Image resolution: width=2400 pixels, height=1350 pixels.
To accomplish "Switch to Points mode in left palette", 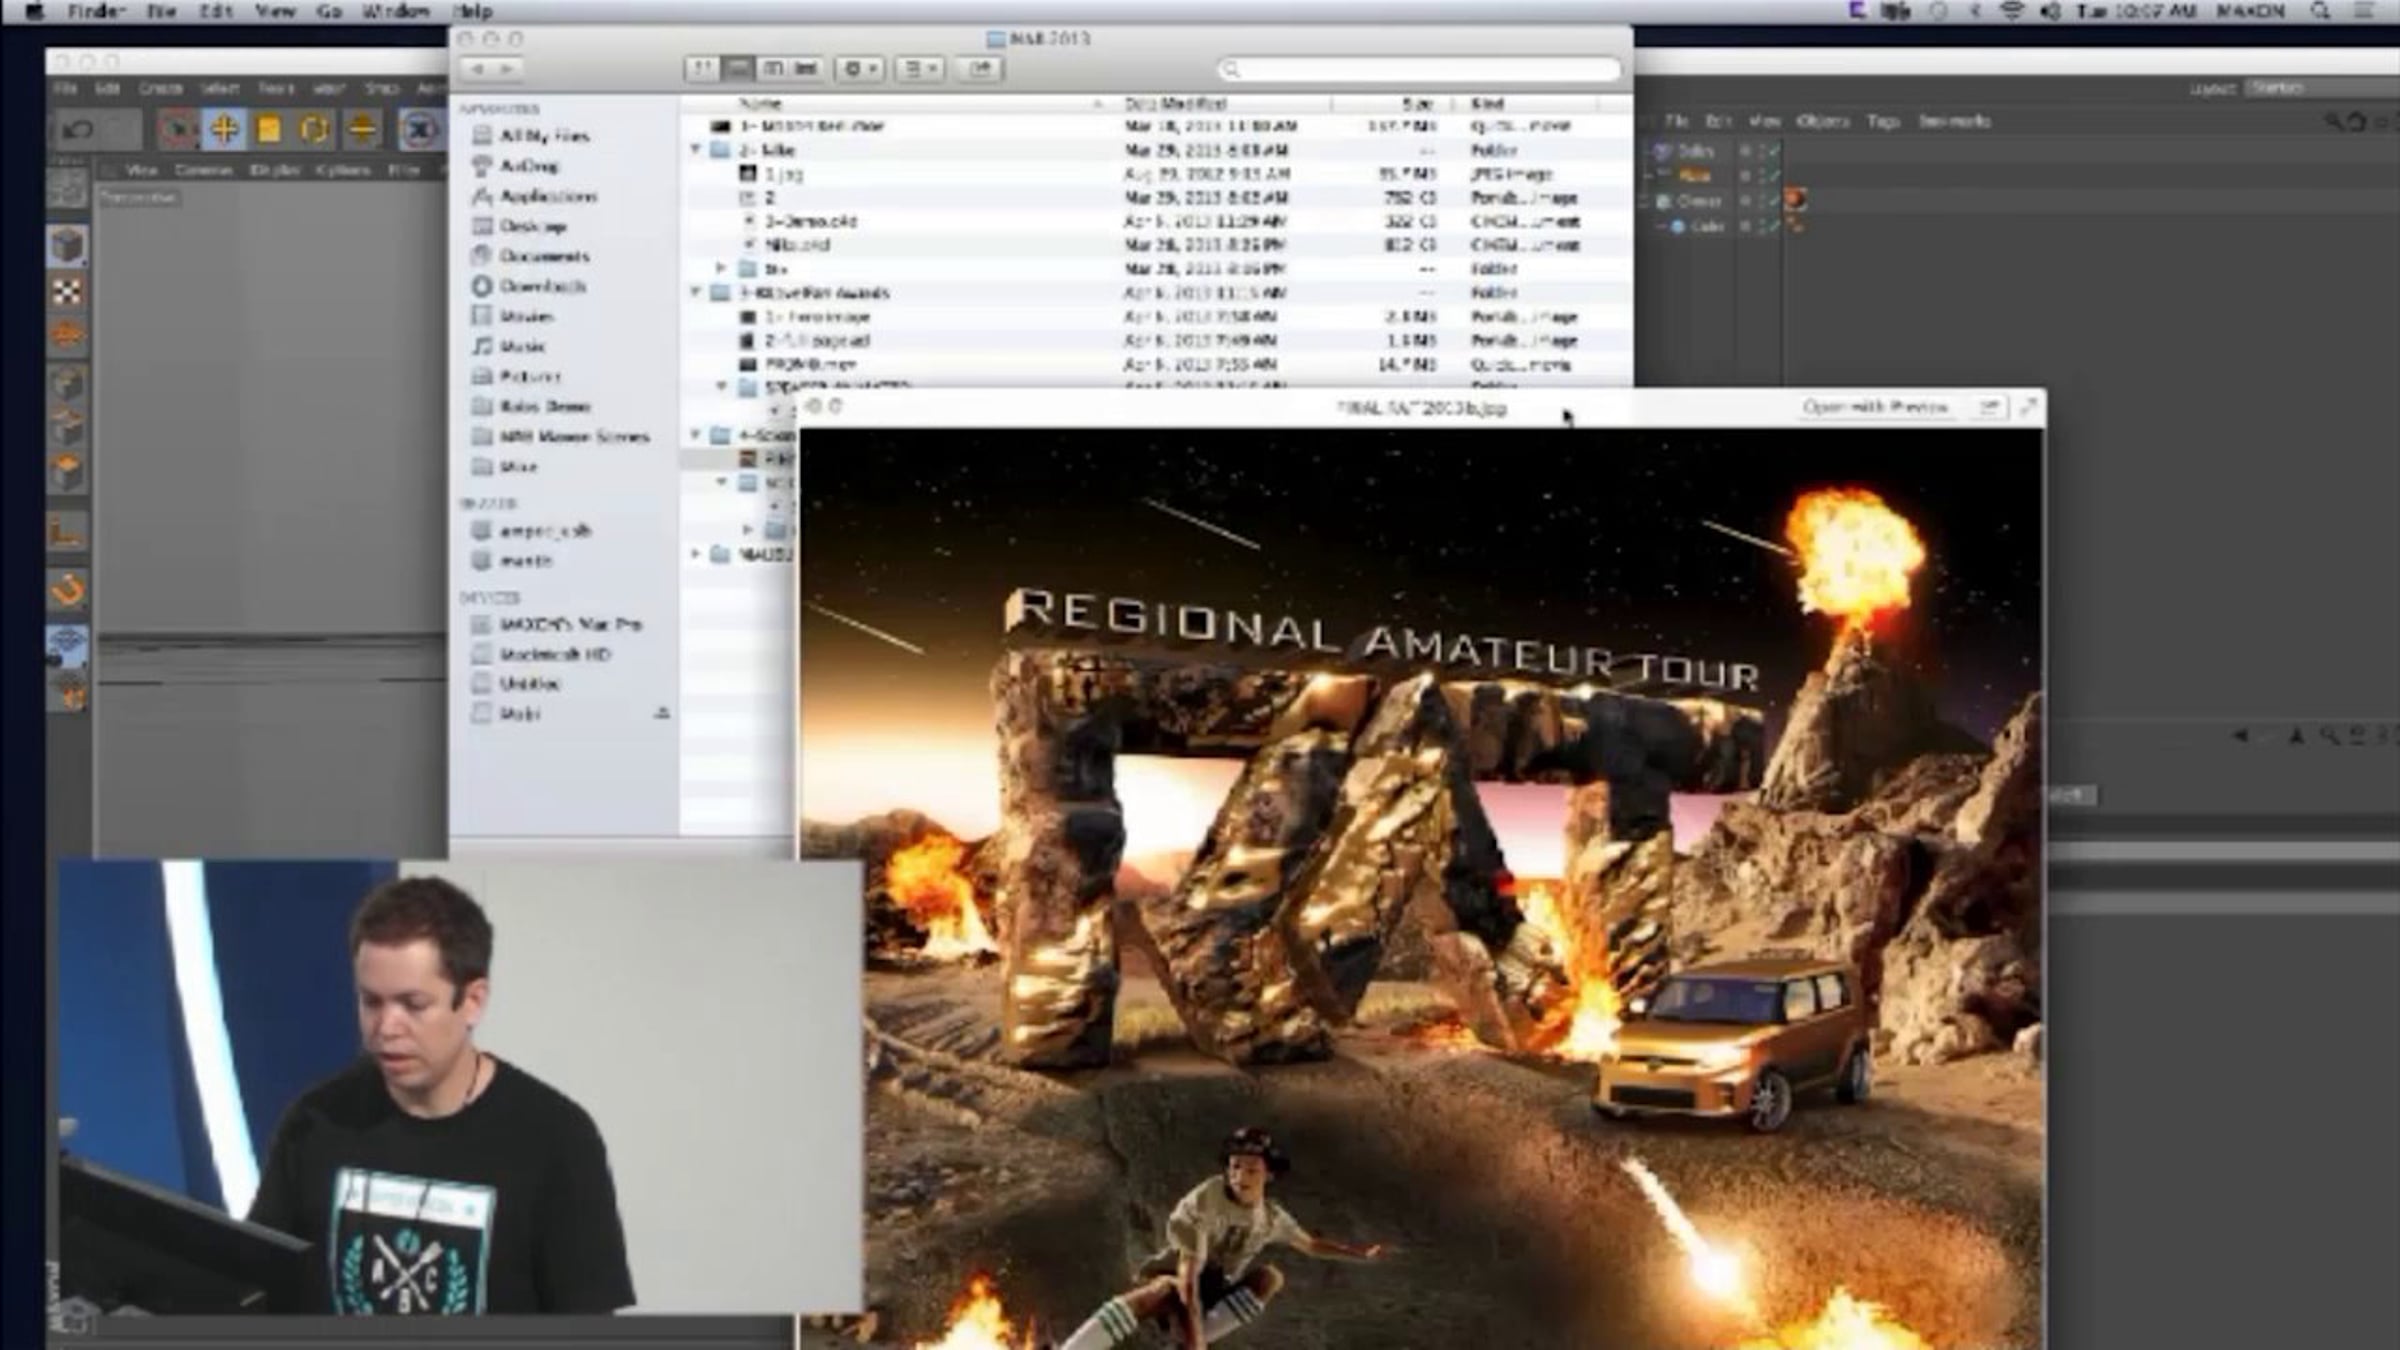I will tap(68, 384).
